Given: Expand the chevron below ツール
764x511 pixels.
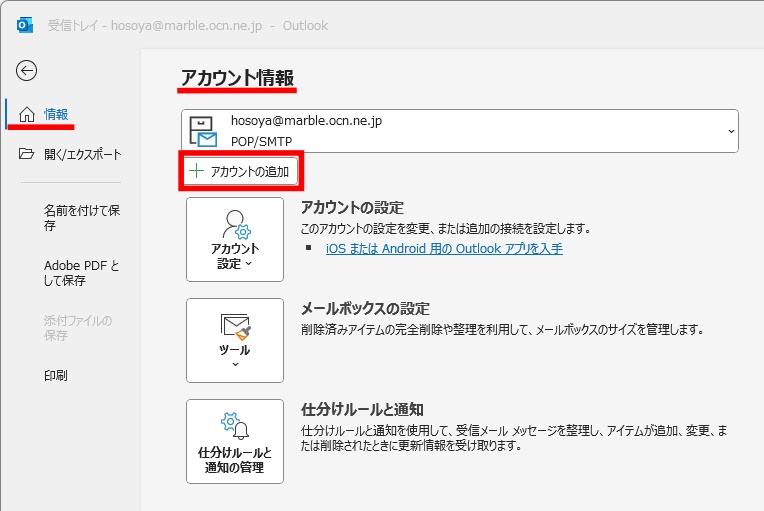Looking at the screenshot, I should [x=235, y=365].
